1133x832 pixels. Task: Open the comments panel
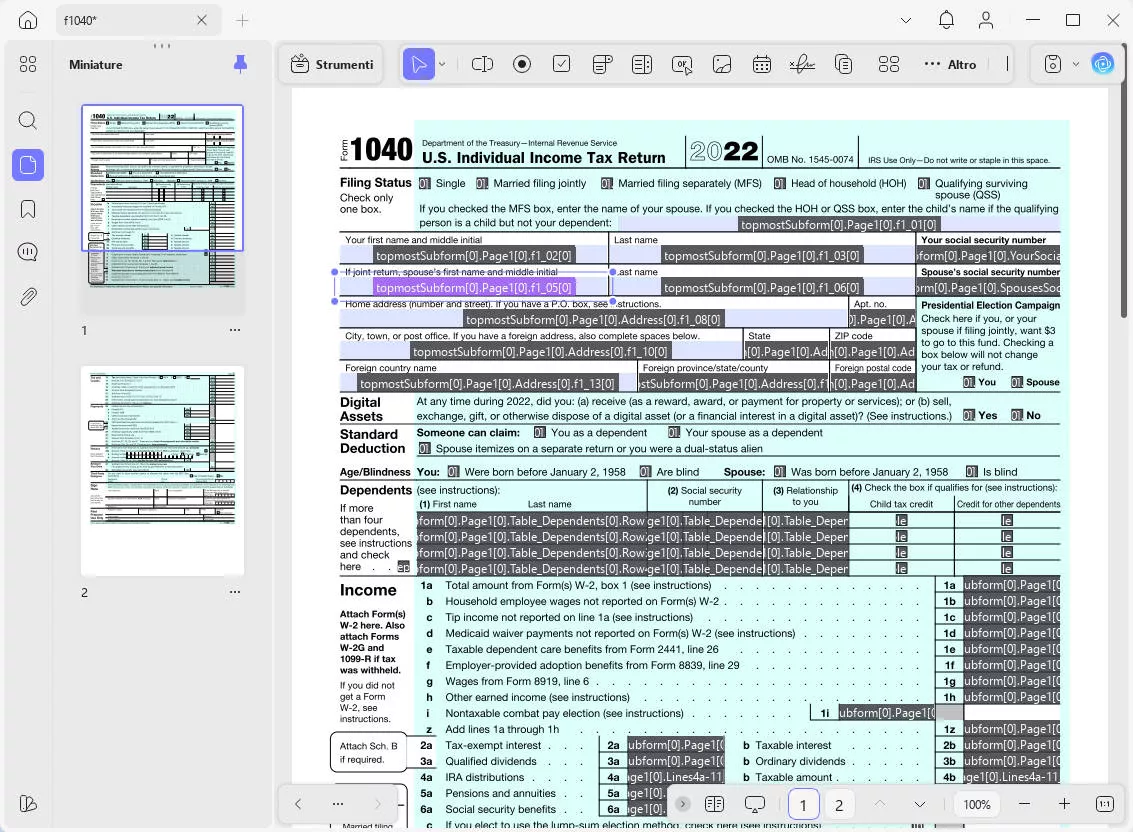point(27,252)
